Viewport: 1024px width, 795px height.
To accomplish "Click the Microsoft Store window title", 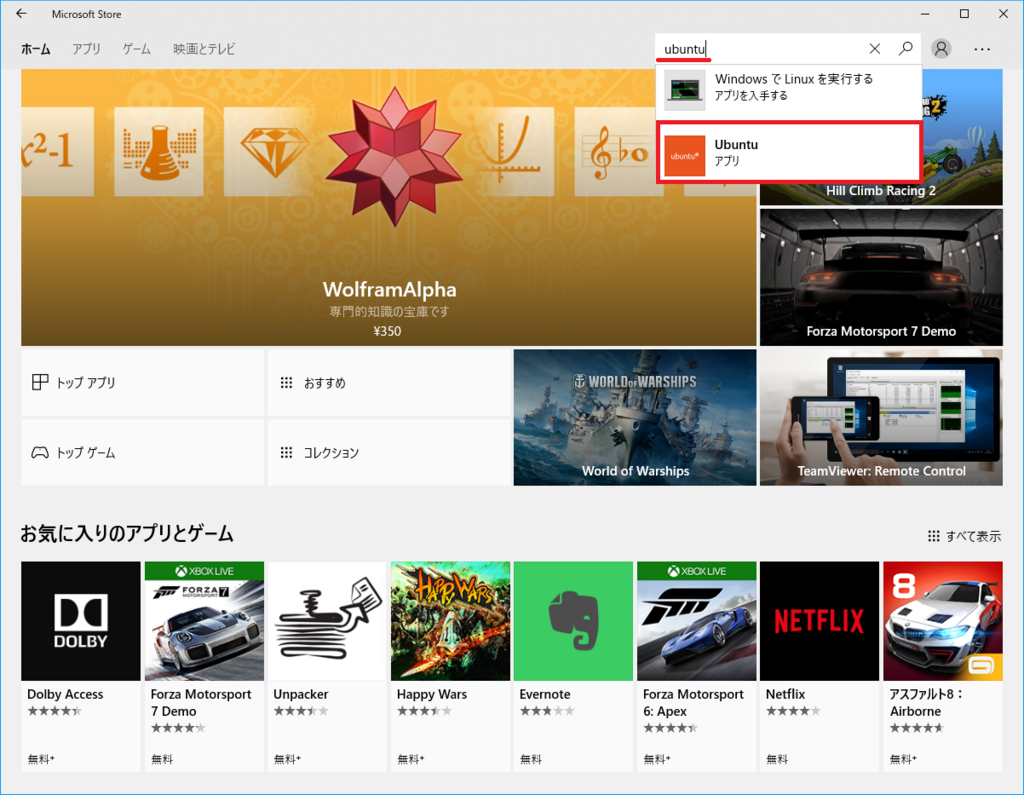I will tap(86, 14).
